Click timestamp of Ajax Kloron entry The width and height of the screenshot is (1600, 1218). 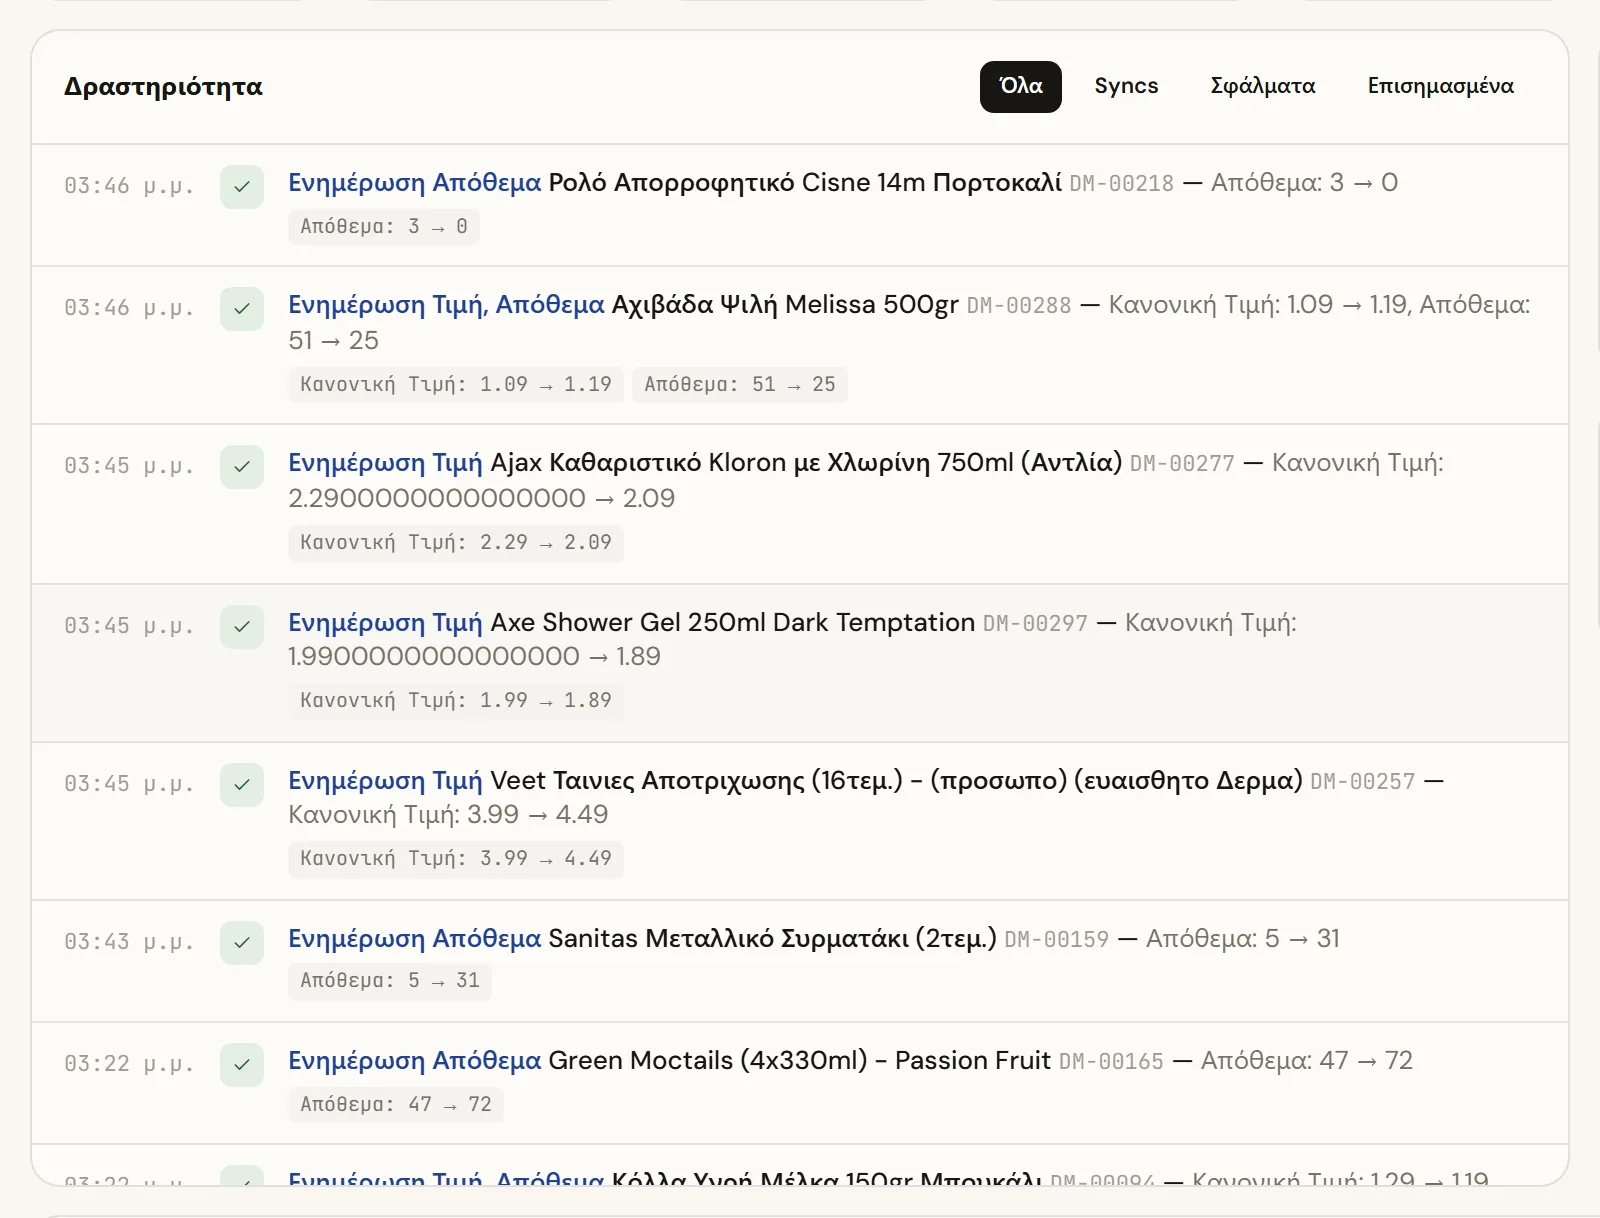pos(129,467)
